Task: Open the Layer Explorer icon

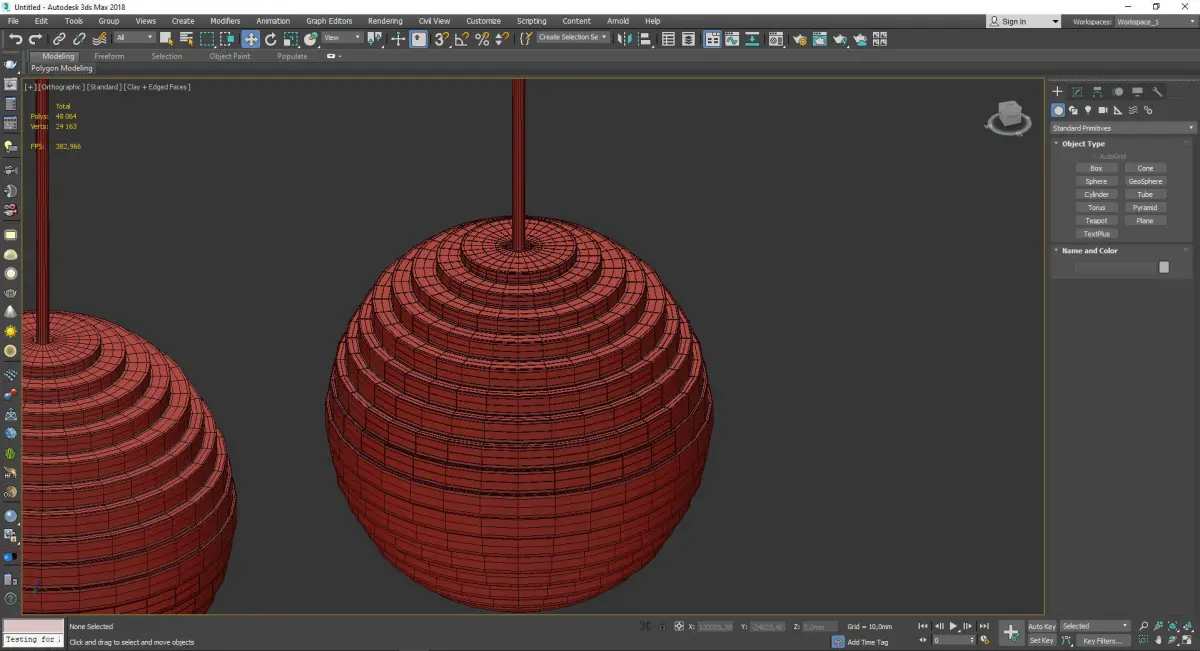Action: (688, 39)
